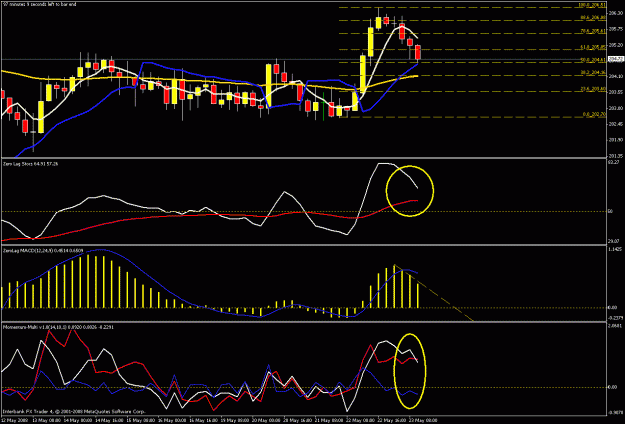
Task: Click the '14 May 00:00' time axis label
Action: [x=79, y=421]
